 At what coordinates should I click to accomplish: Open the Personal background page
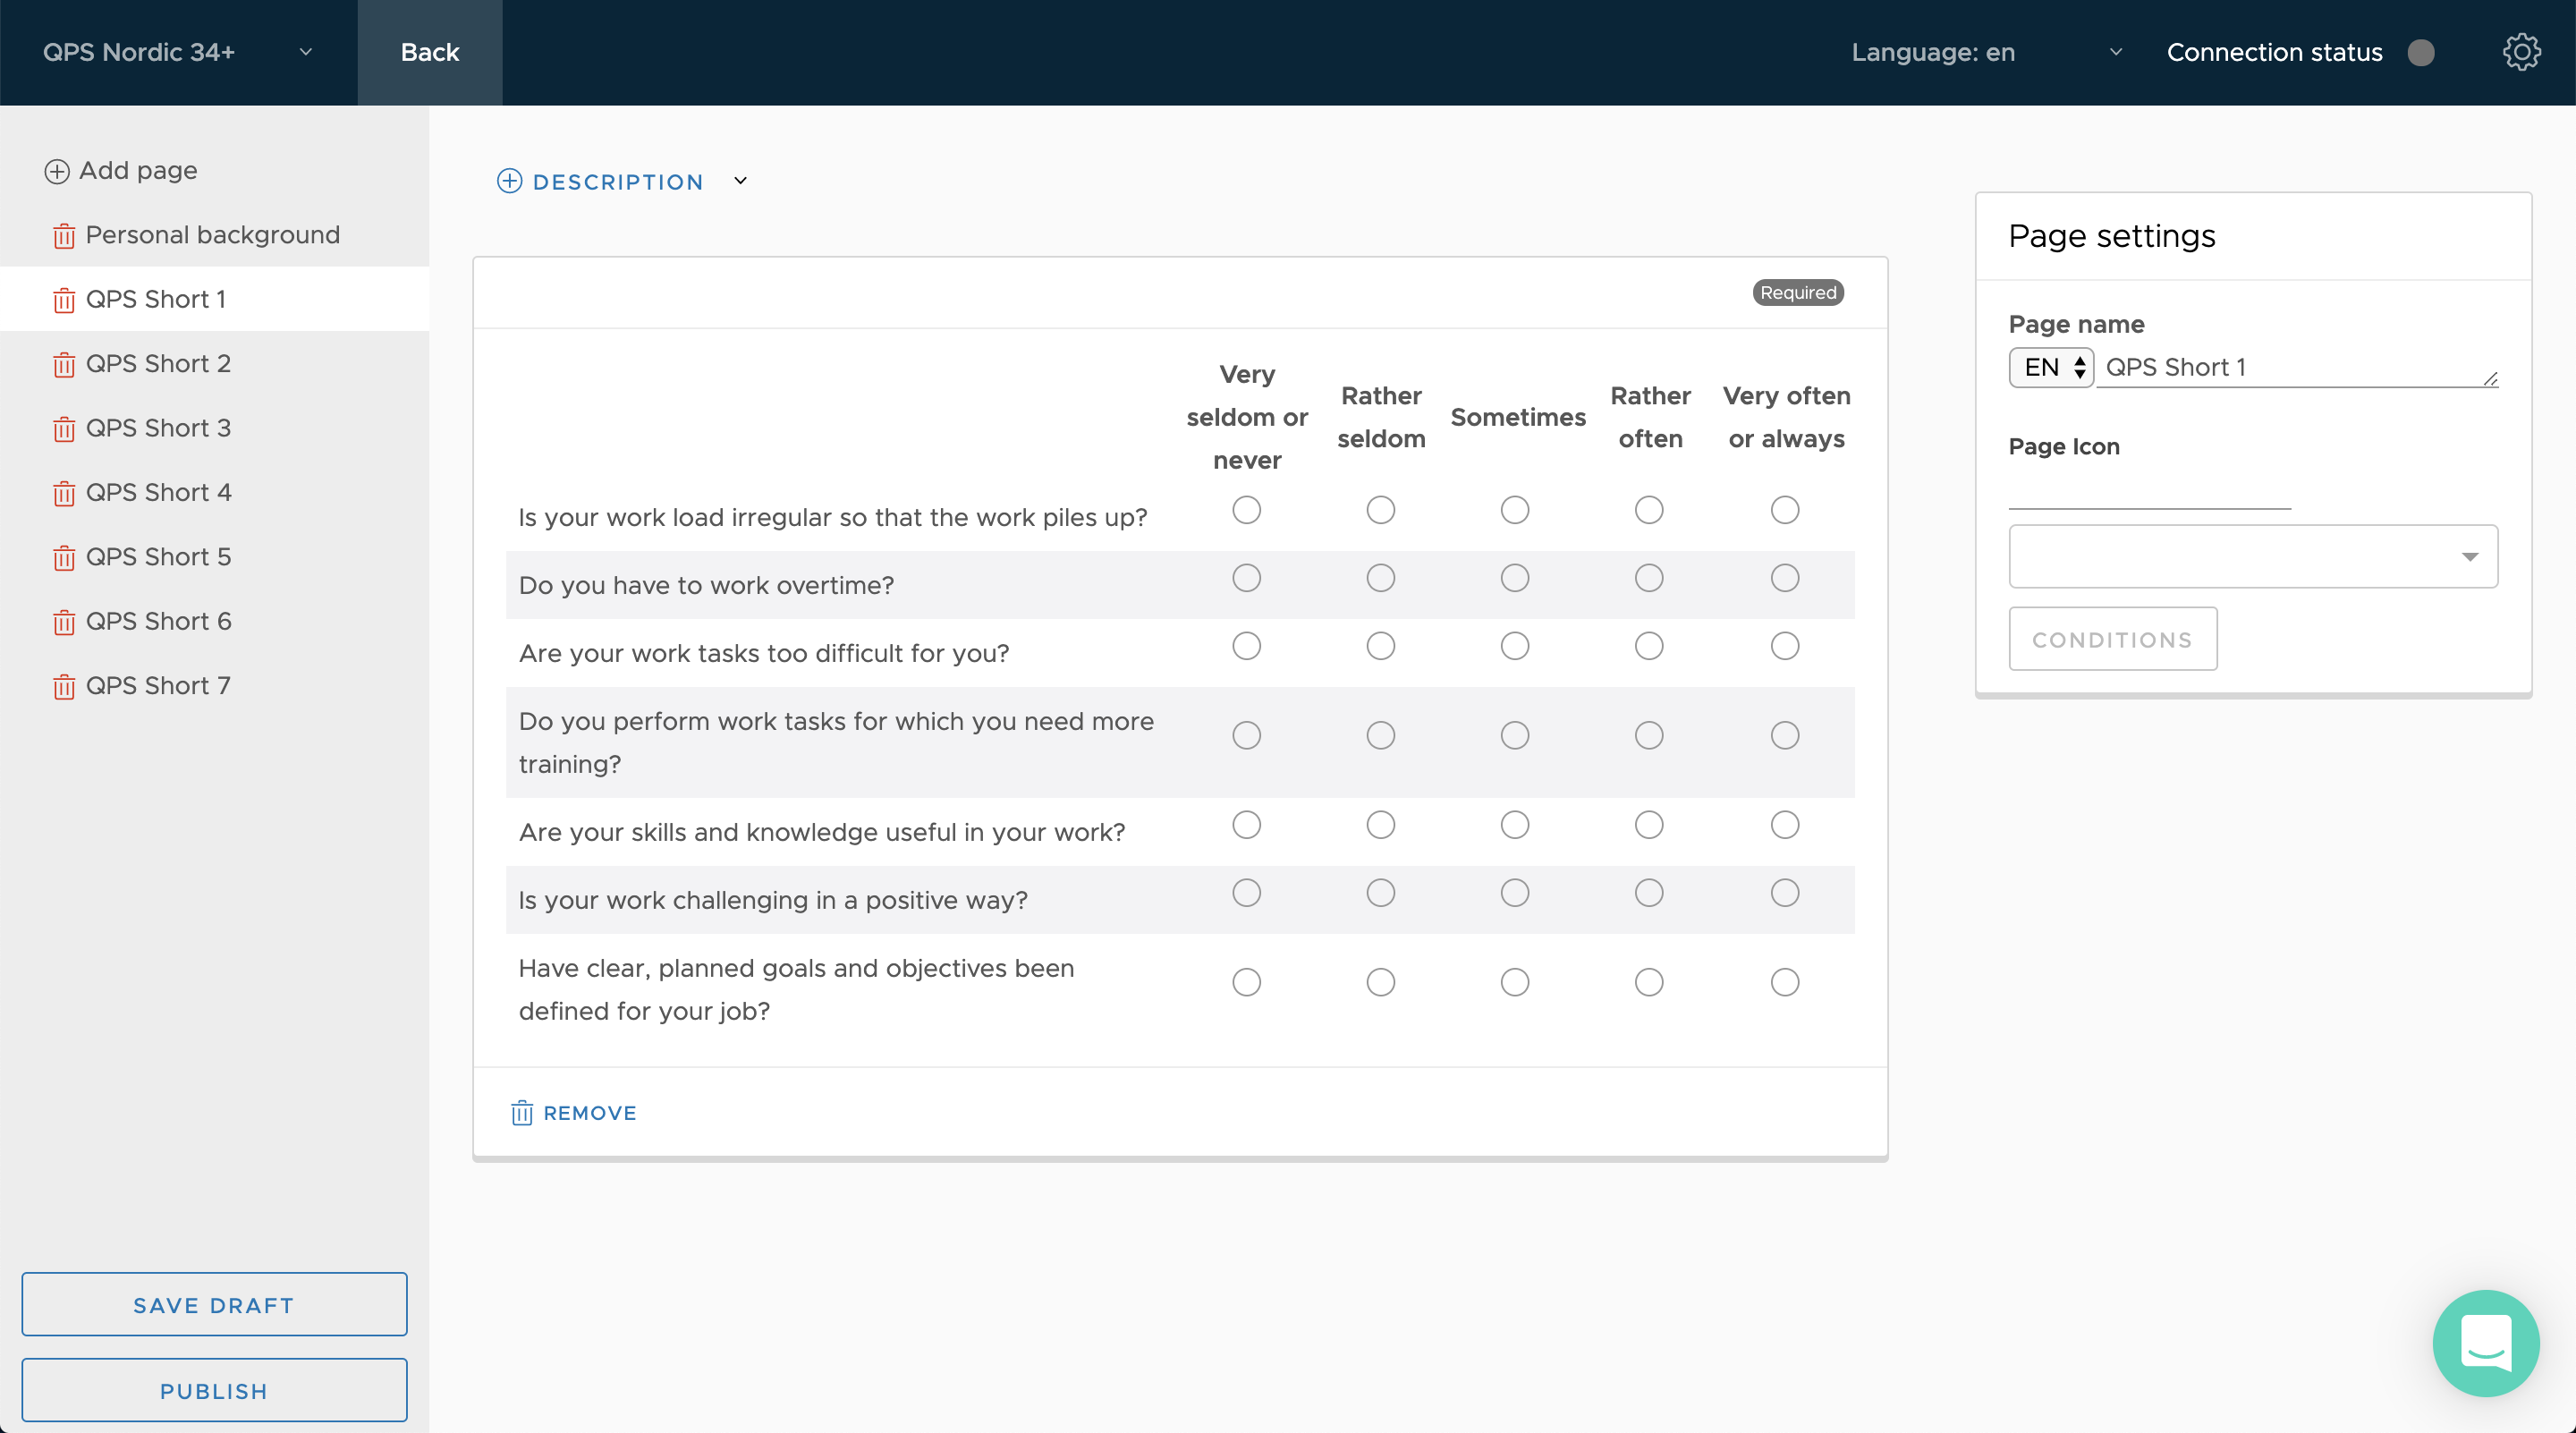click(213, 235)
